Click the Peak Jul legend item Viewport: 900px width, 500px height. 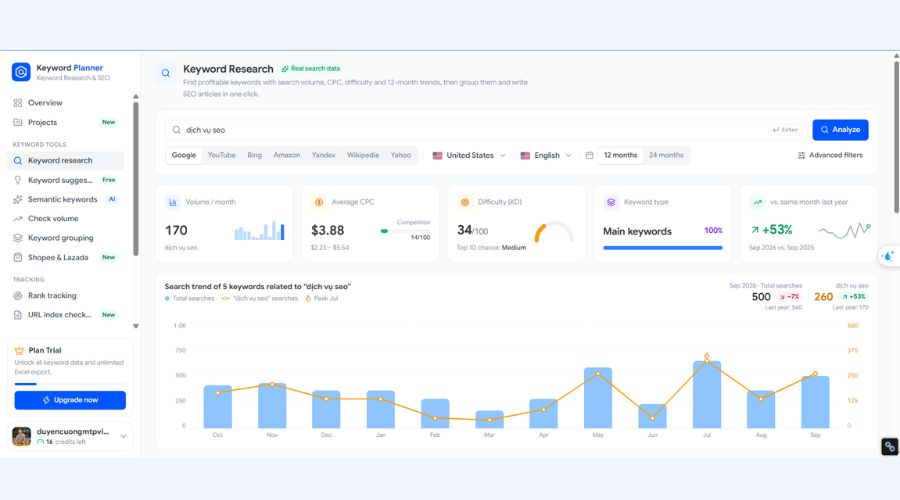tap(321, 299)
